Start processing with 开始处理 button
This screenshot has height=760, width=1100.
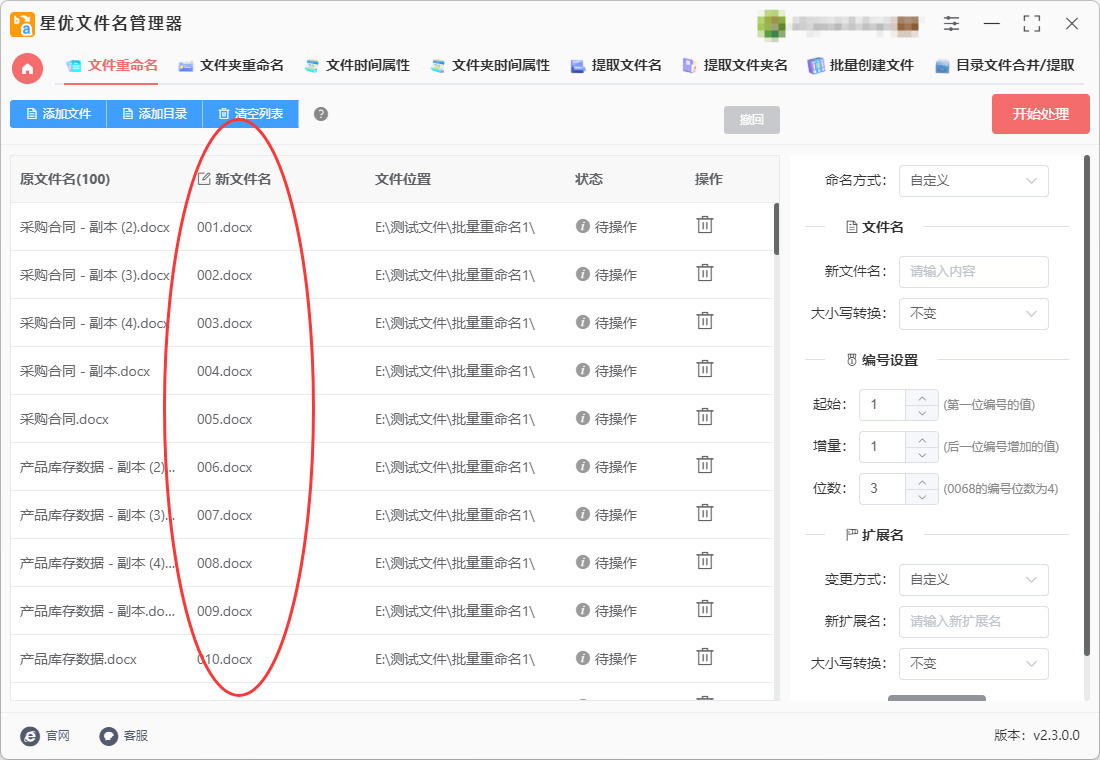[1040, 114]
